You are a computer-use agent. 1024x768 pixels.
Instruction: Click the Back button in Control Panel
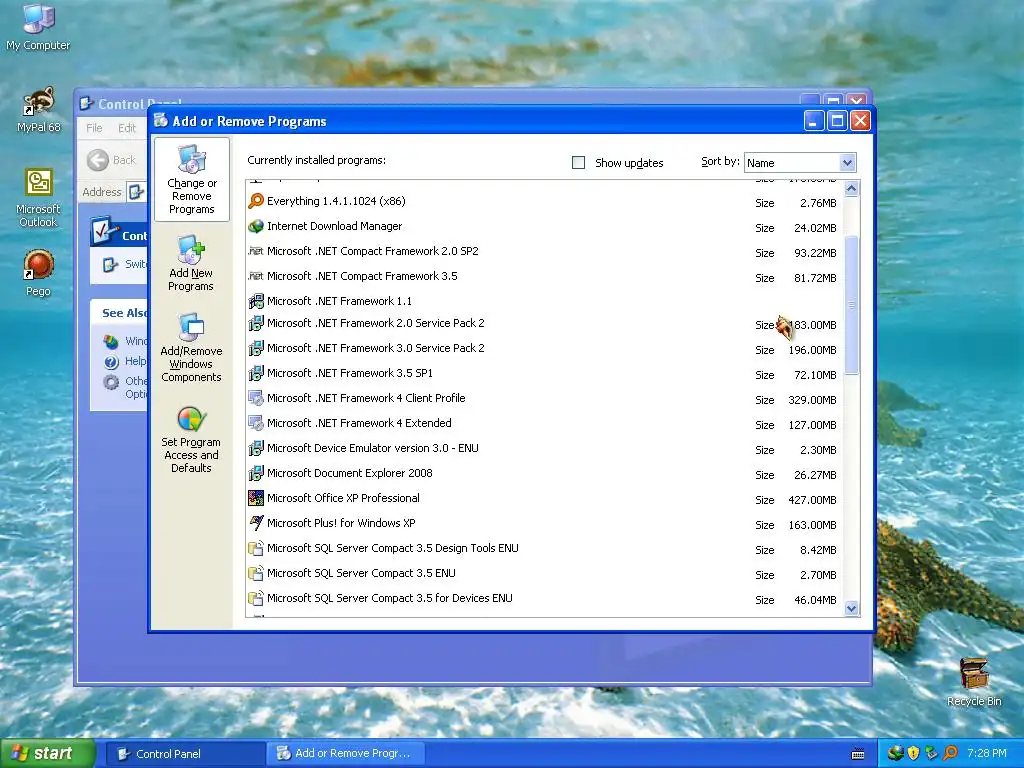(111, 160)
